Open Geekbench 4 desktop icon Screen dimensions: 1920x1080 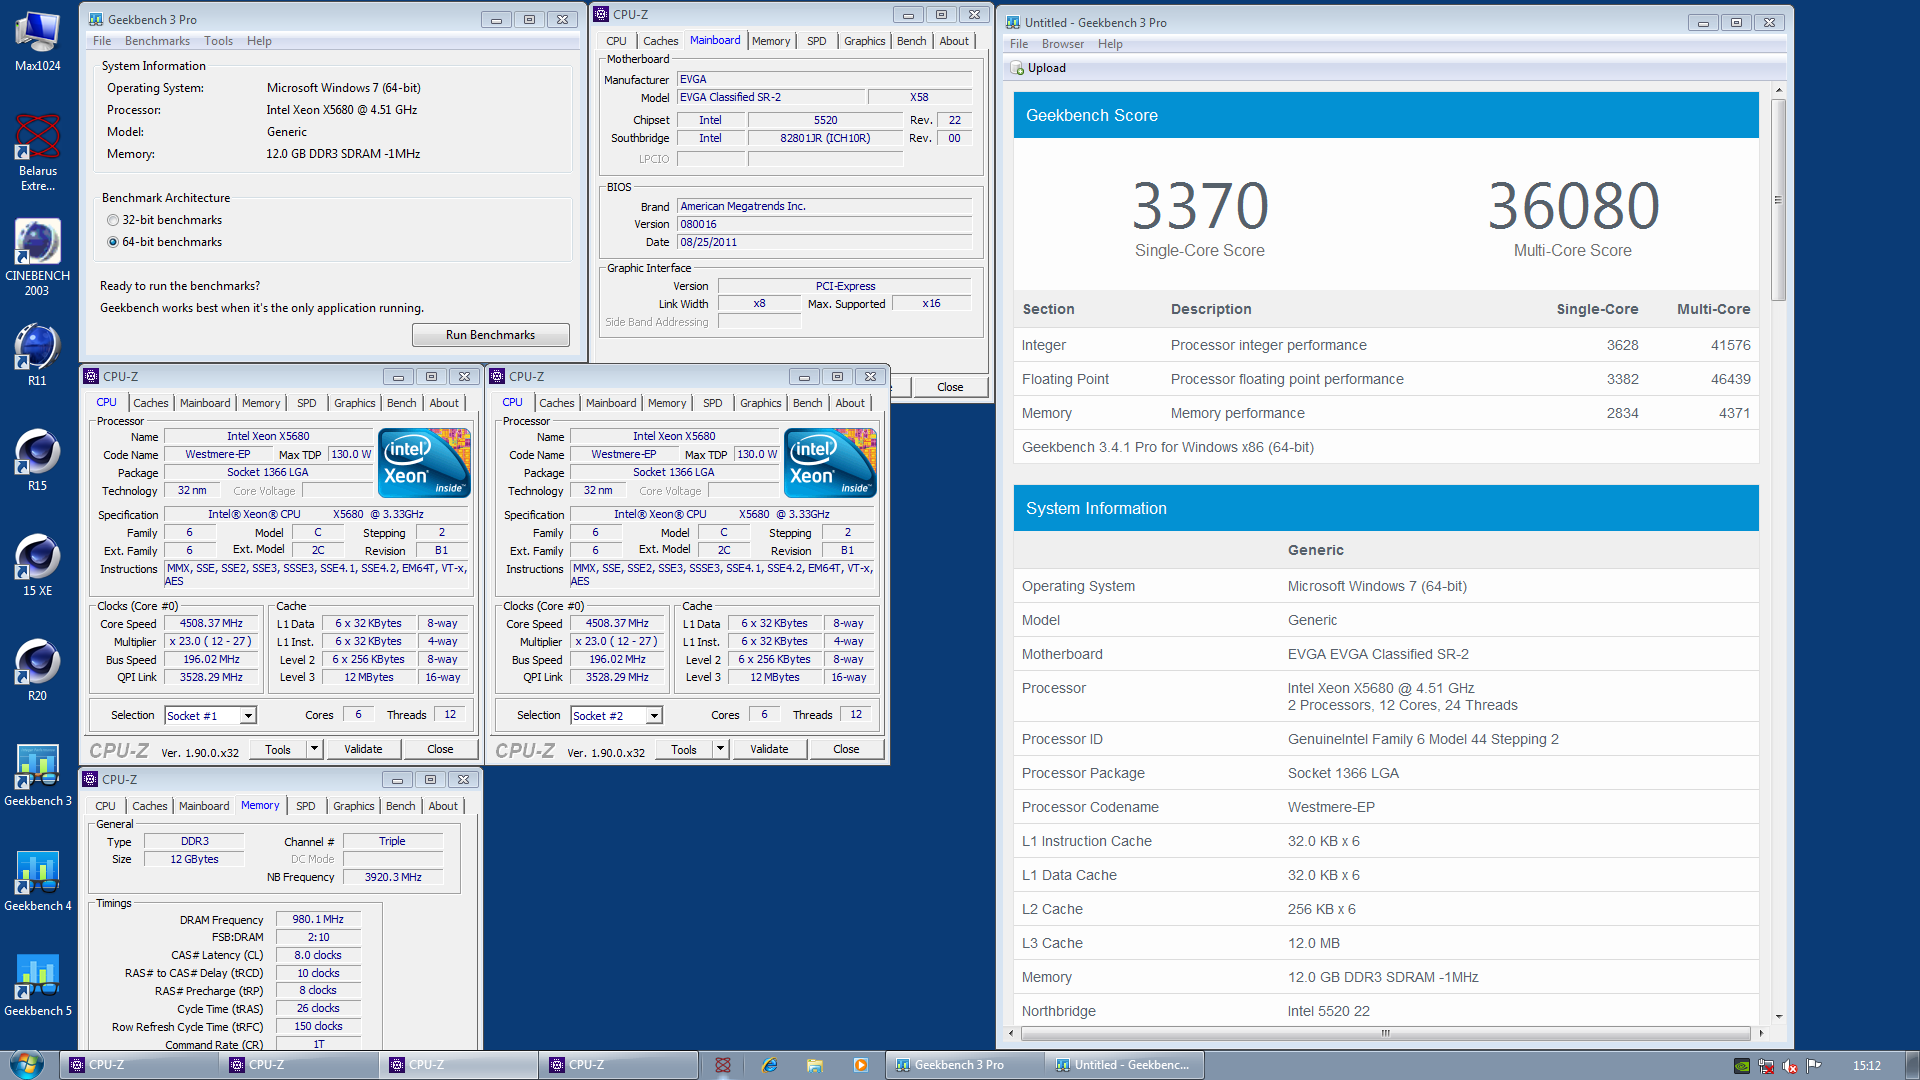point(37,880)
